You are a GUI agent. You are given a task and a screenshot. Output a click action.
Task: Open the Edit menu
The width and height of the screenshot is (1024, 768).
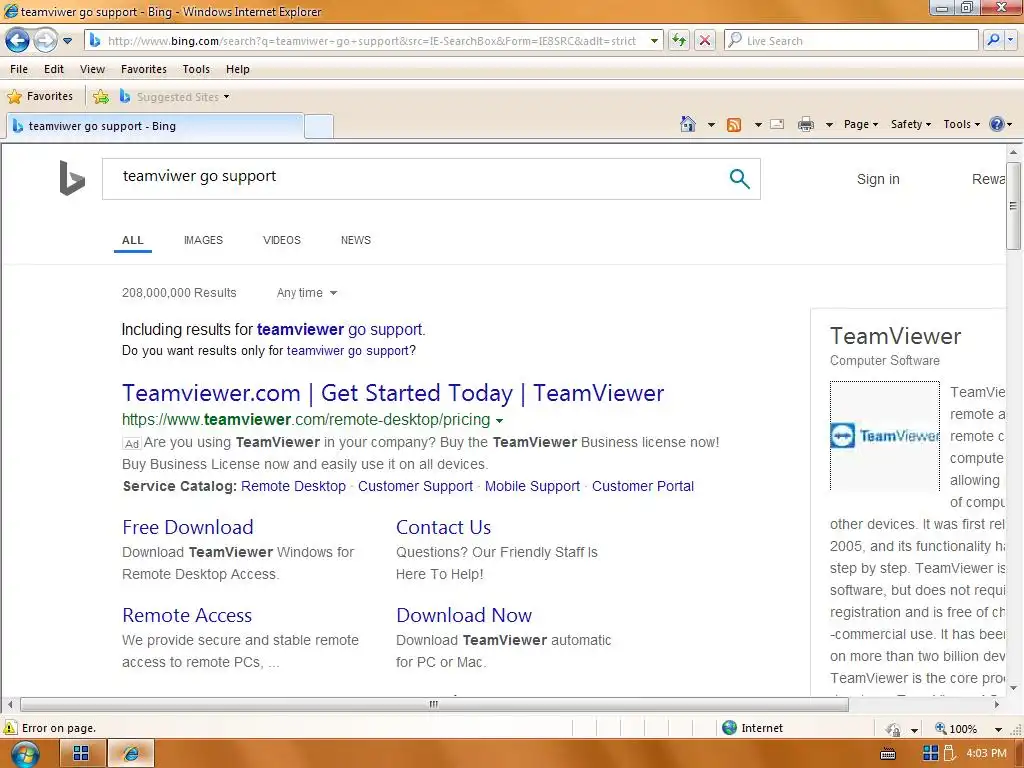click(x=54, y=69)
